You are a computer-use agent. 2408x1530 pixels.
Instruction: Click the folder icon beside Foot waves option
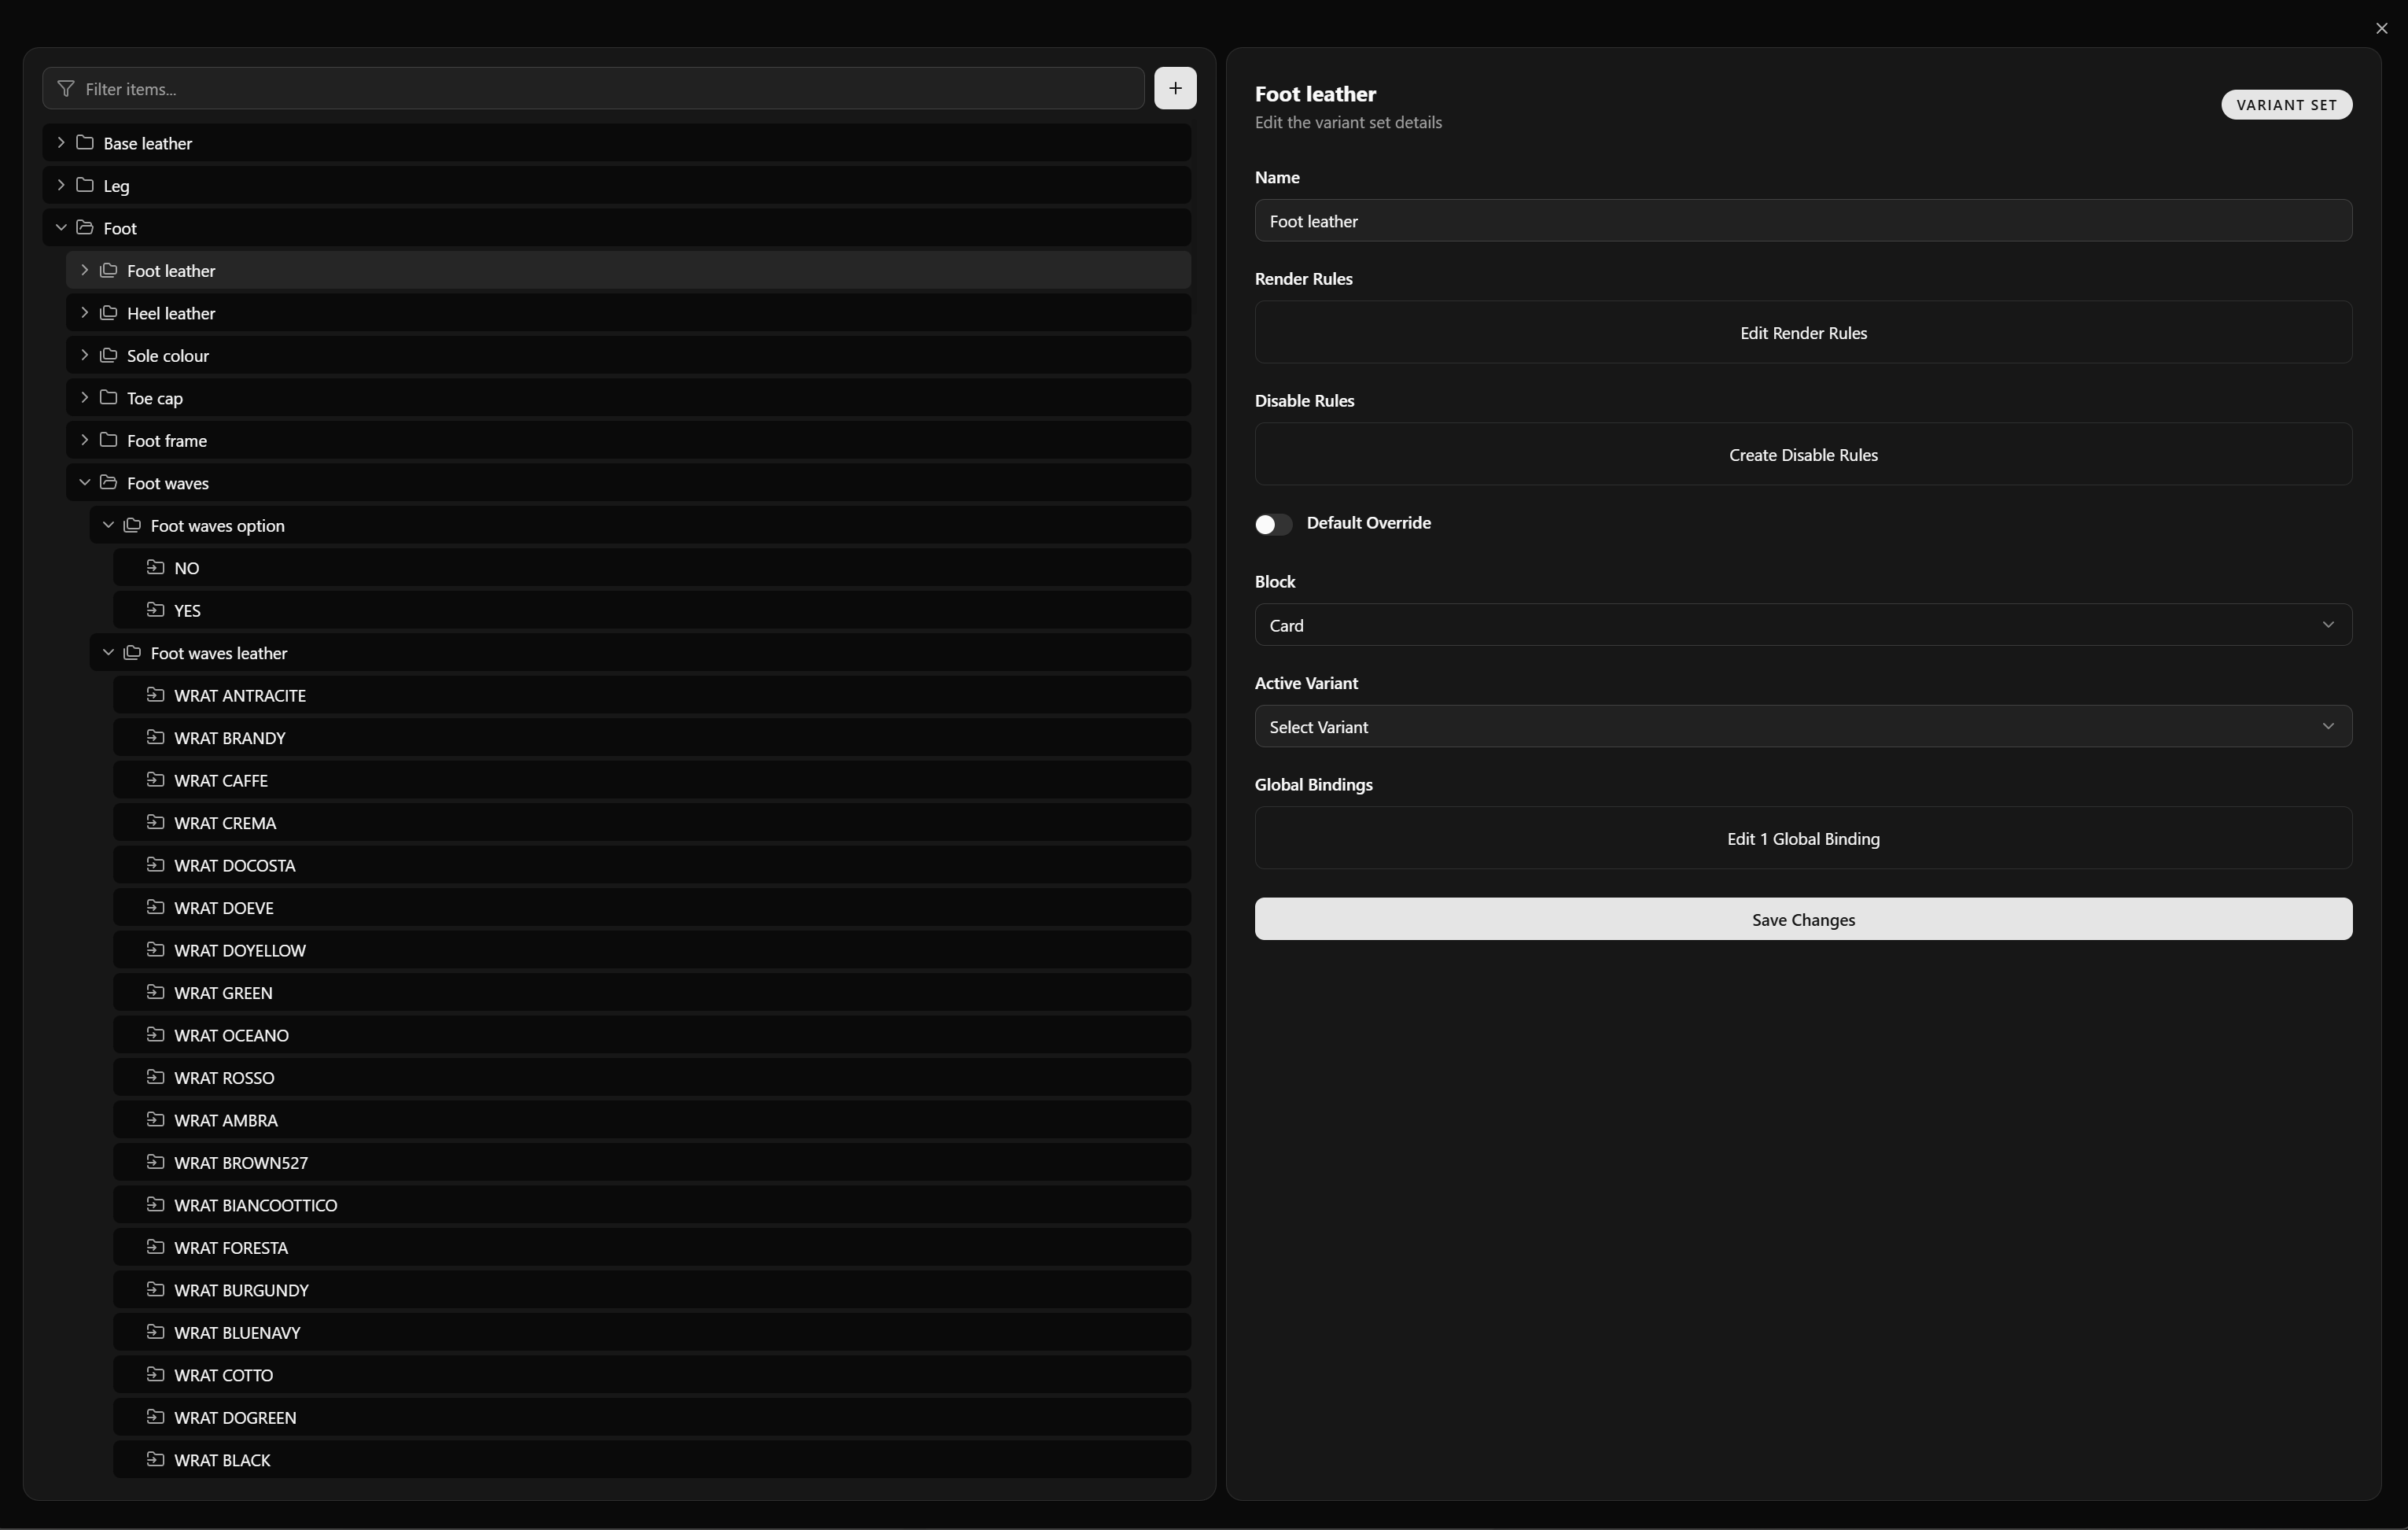pos(132,524)
